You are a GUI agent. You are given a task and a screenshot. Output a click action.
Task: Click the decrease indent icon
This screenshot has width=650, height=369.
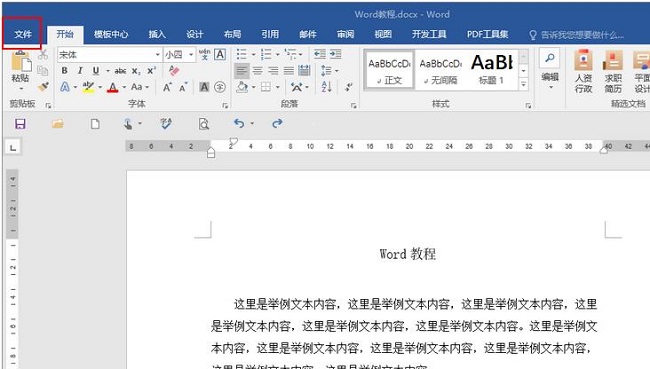pyautogui.click(x=320, y=54)
